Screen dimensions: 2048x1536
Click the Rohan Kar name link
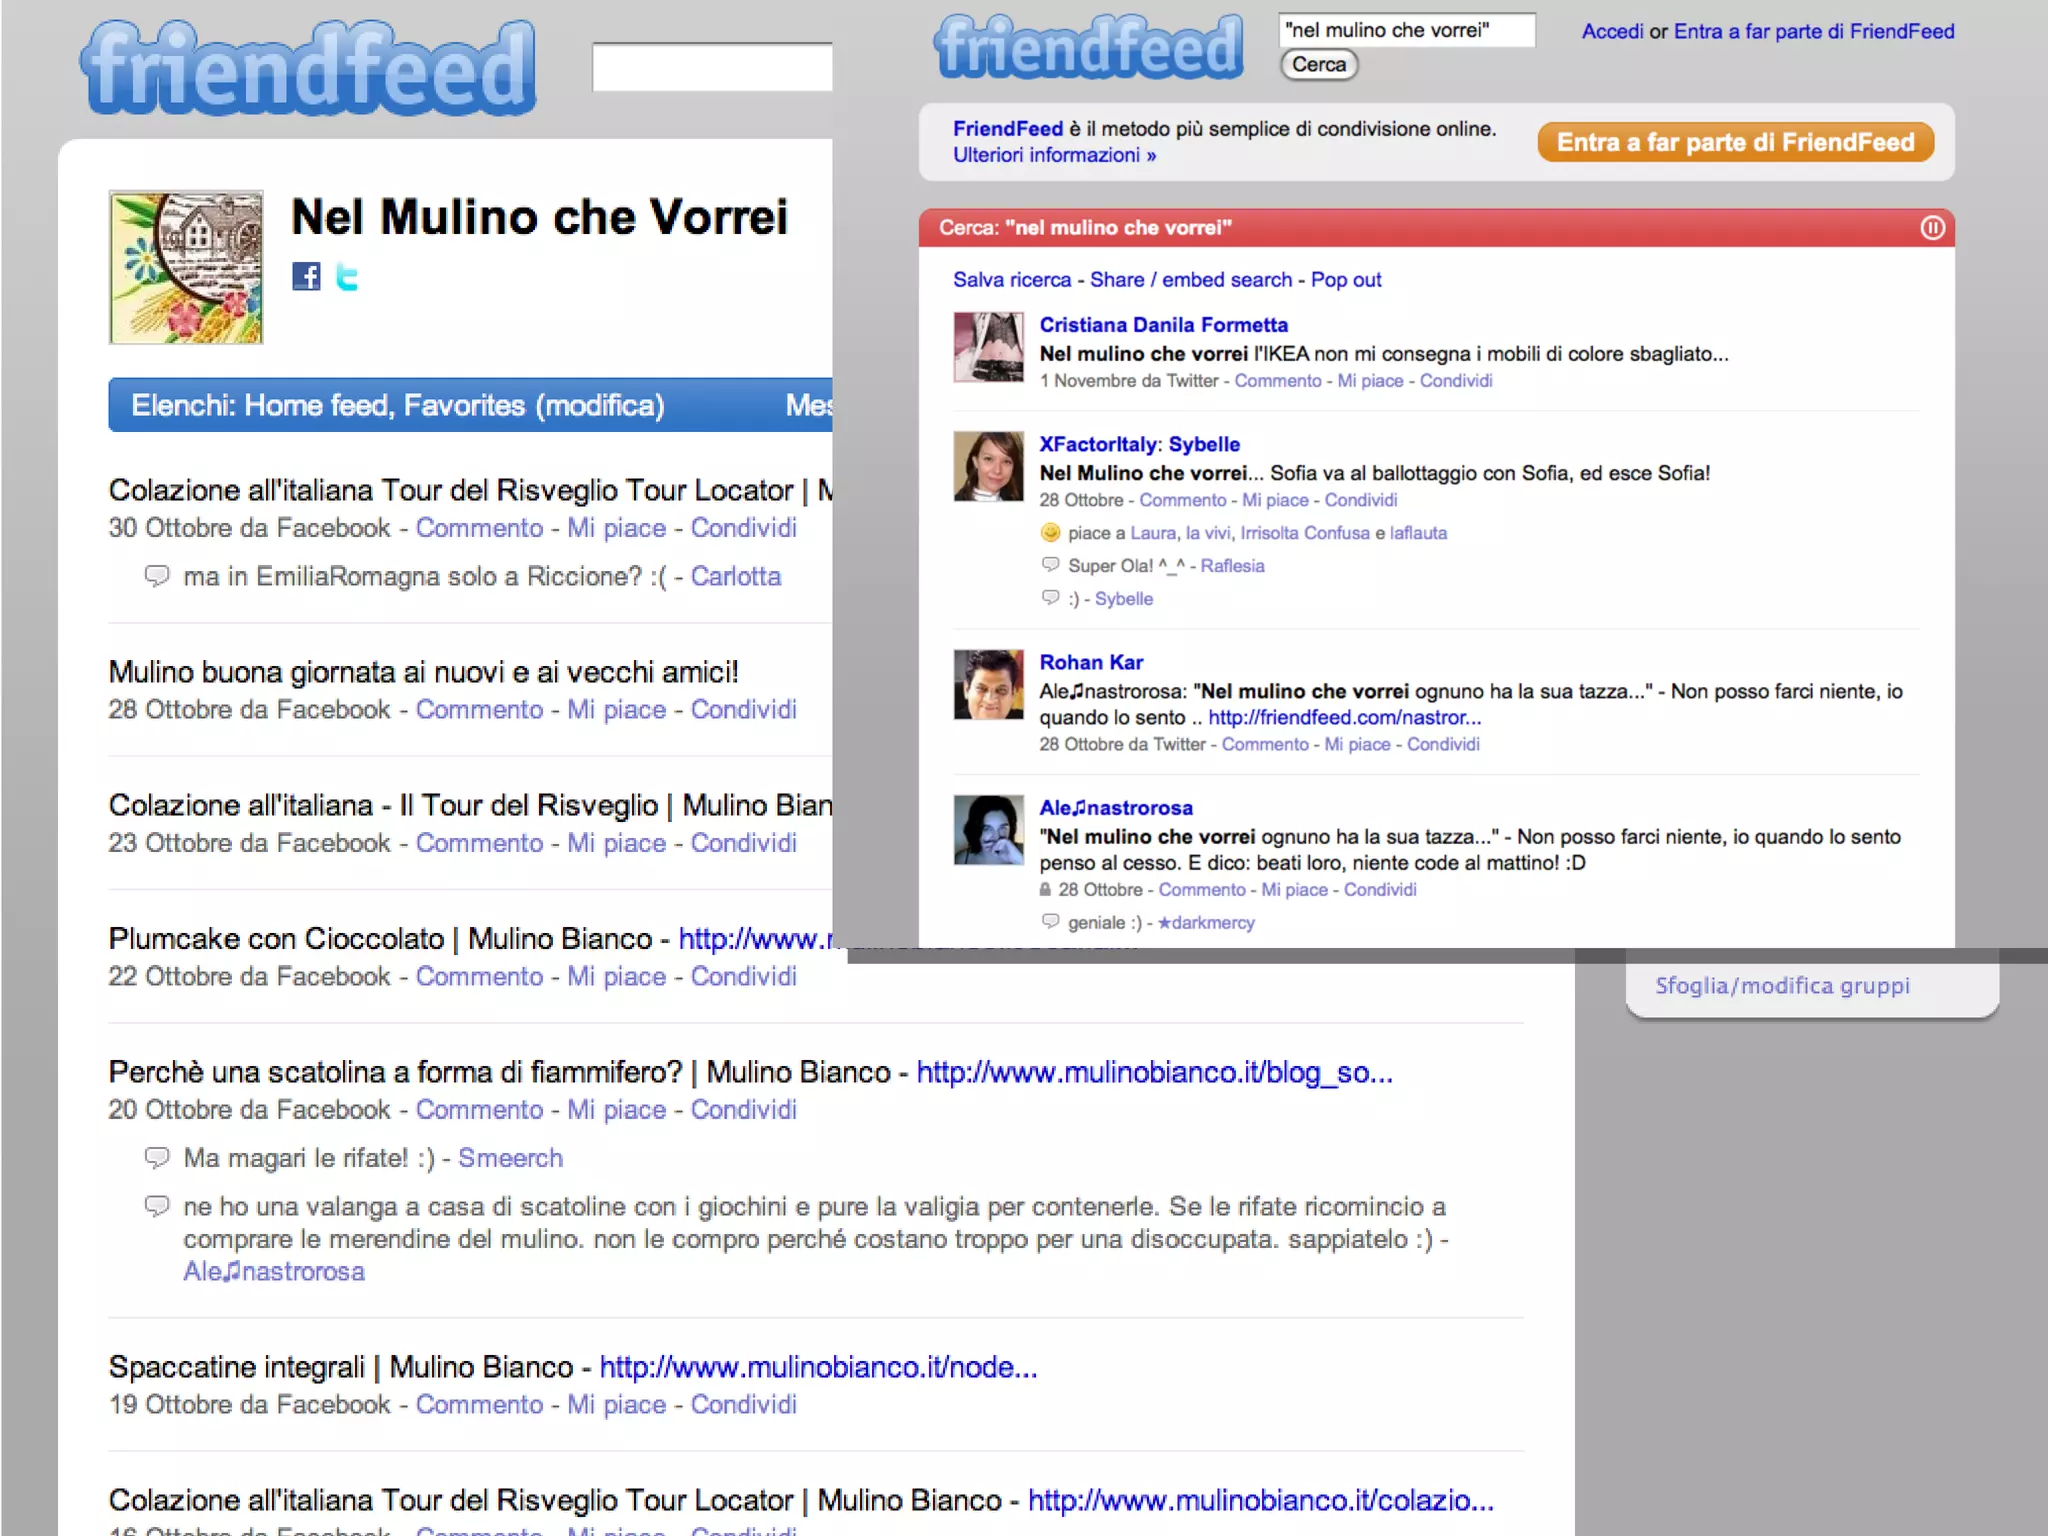point(1091,662)
